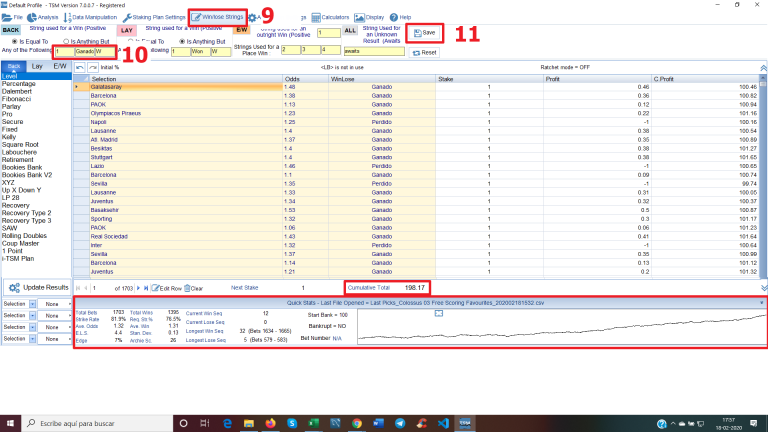This screenshot has height=432, width=768.
Task: Jump to first record navigation icon
Action: (x=78, y=288)
